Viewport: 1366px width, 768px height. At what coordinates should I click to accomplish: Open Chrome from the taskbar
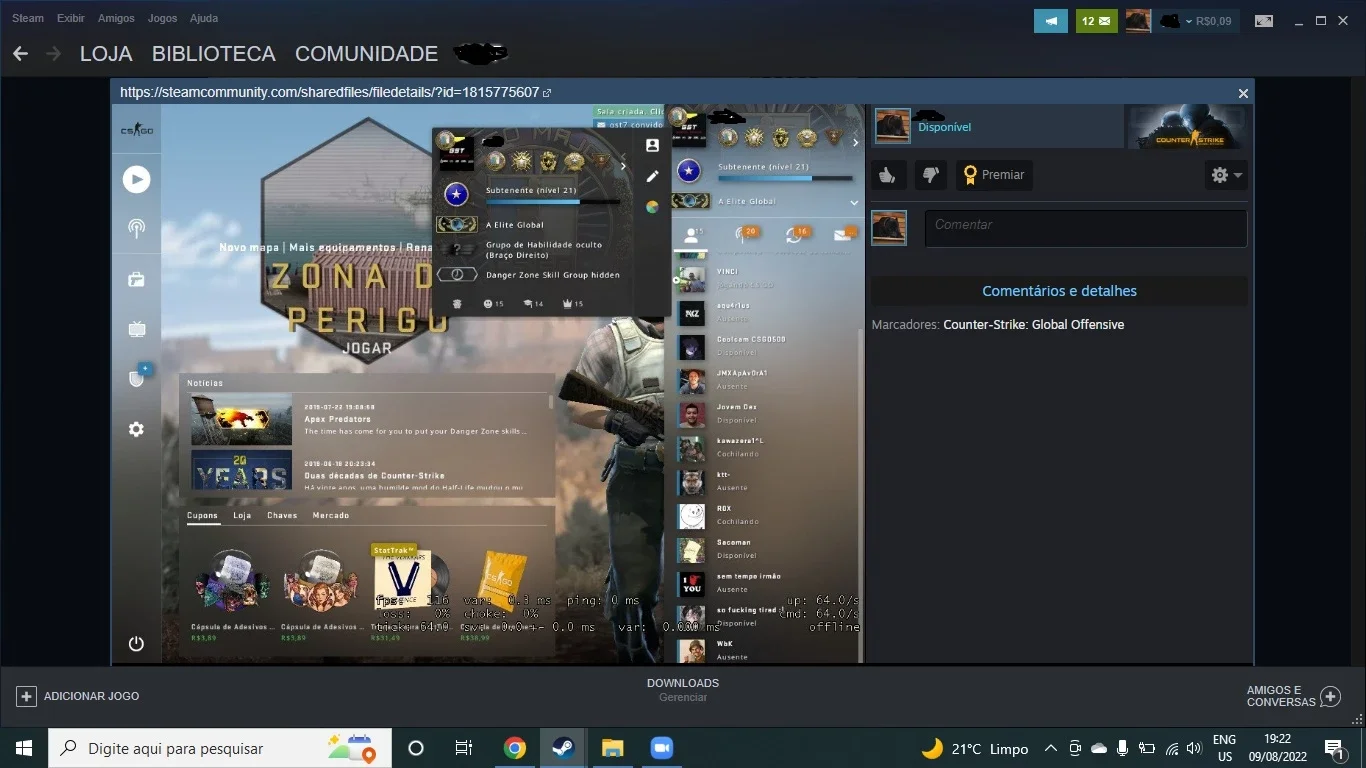pyautogui.click(x=515, y=748)
